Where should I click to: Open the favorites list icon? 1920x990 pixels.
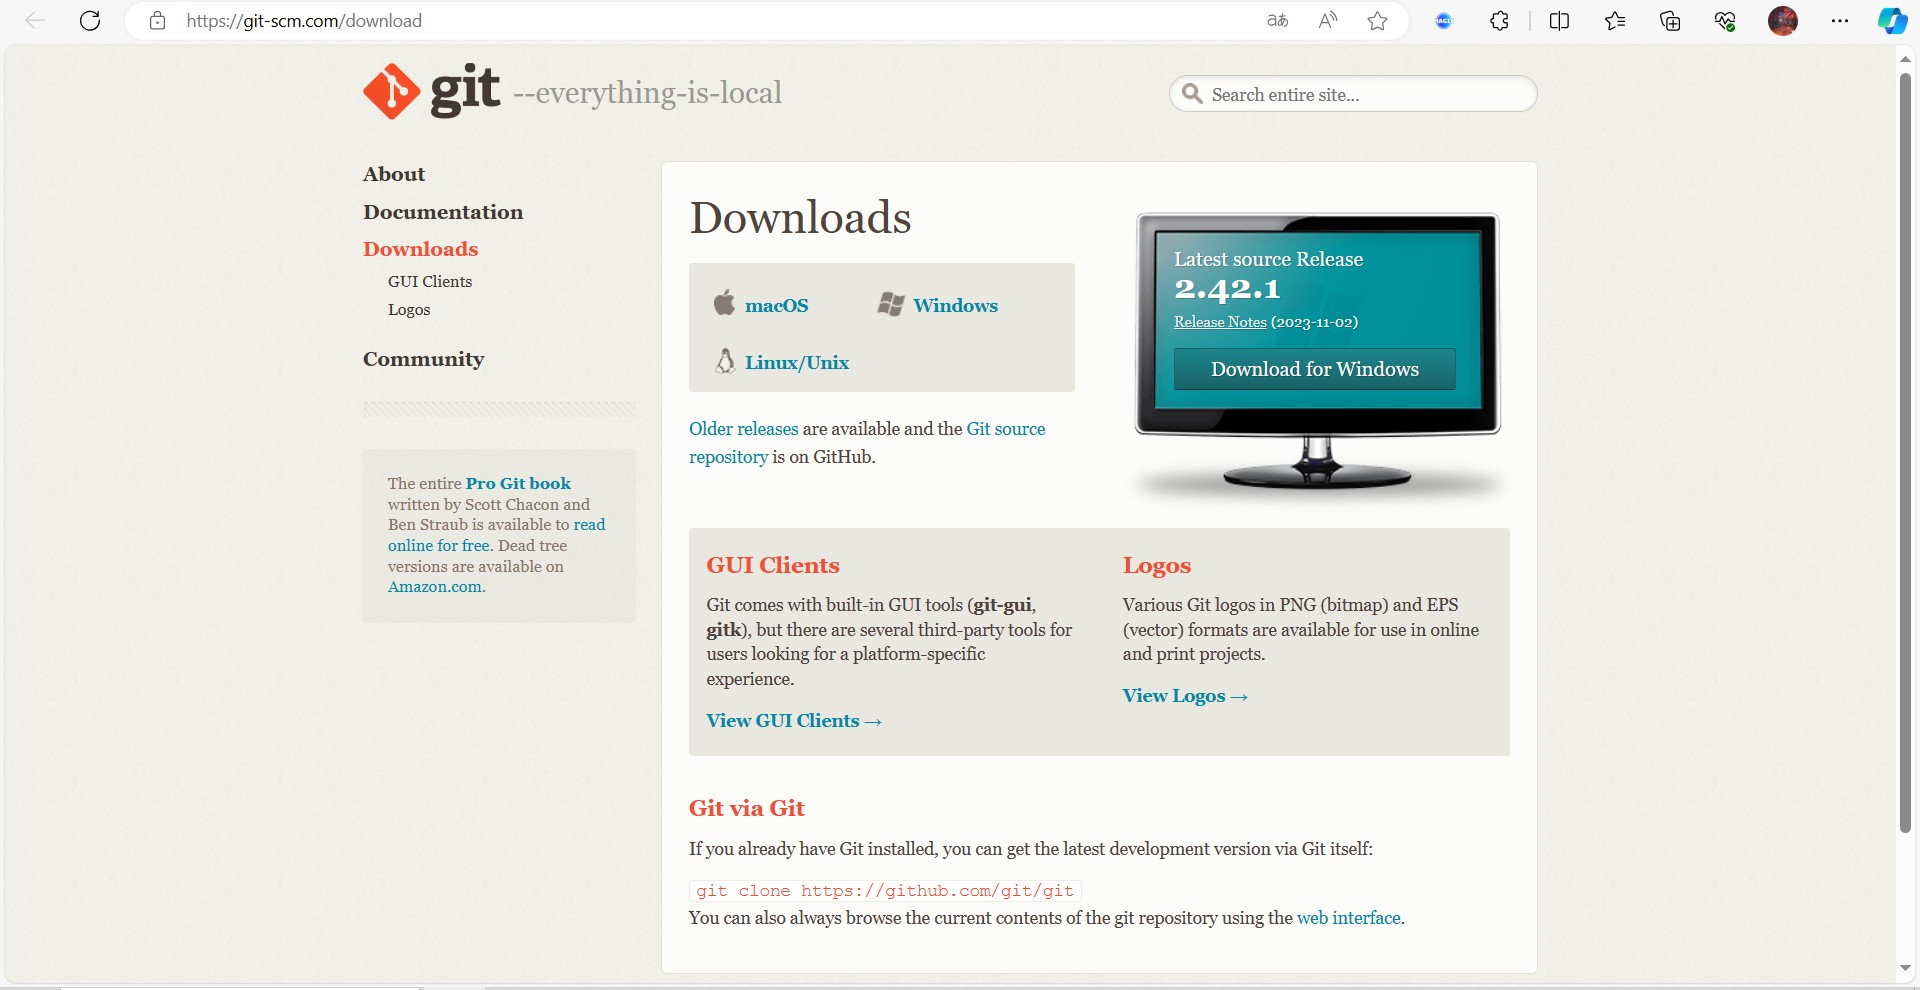pos(1615,21)
